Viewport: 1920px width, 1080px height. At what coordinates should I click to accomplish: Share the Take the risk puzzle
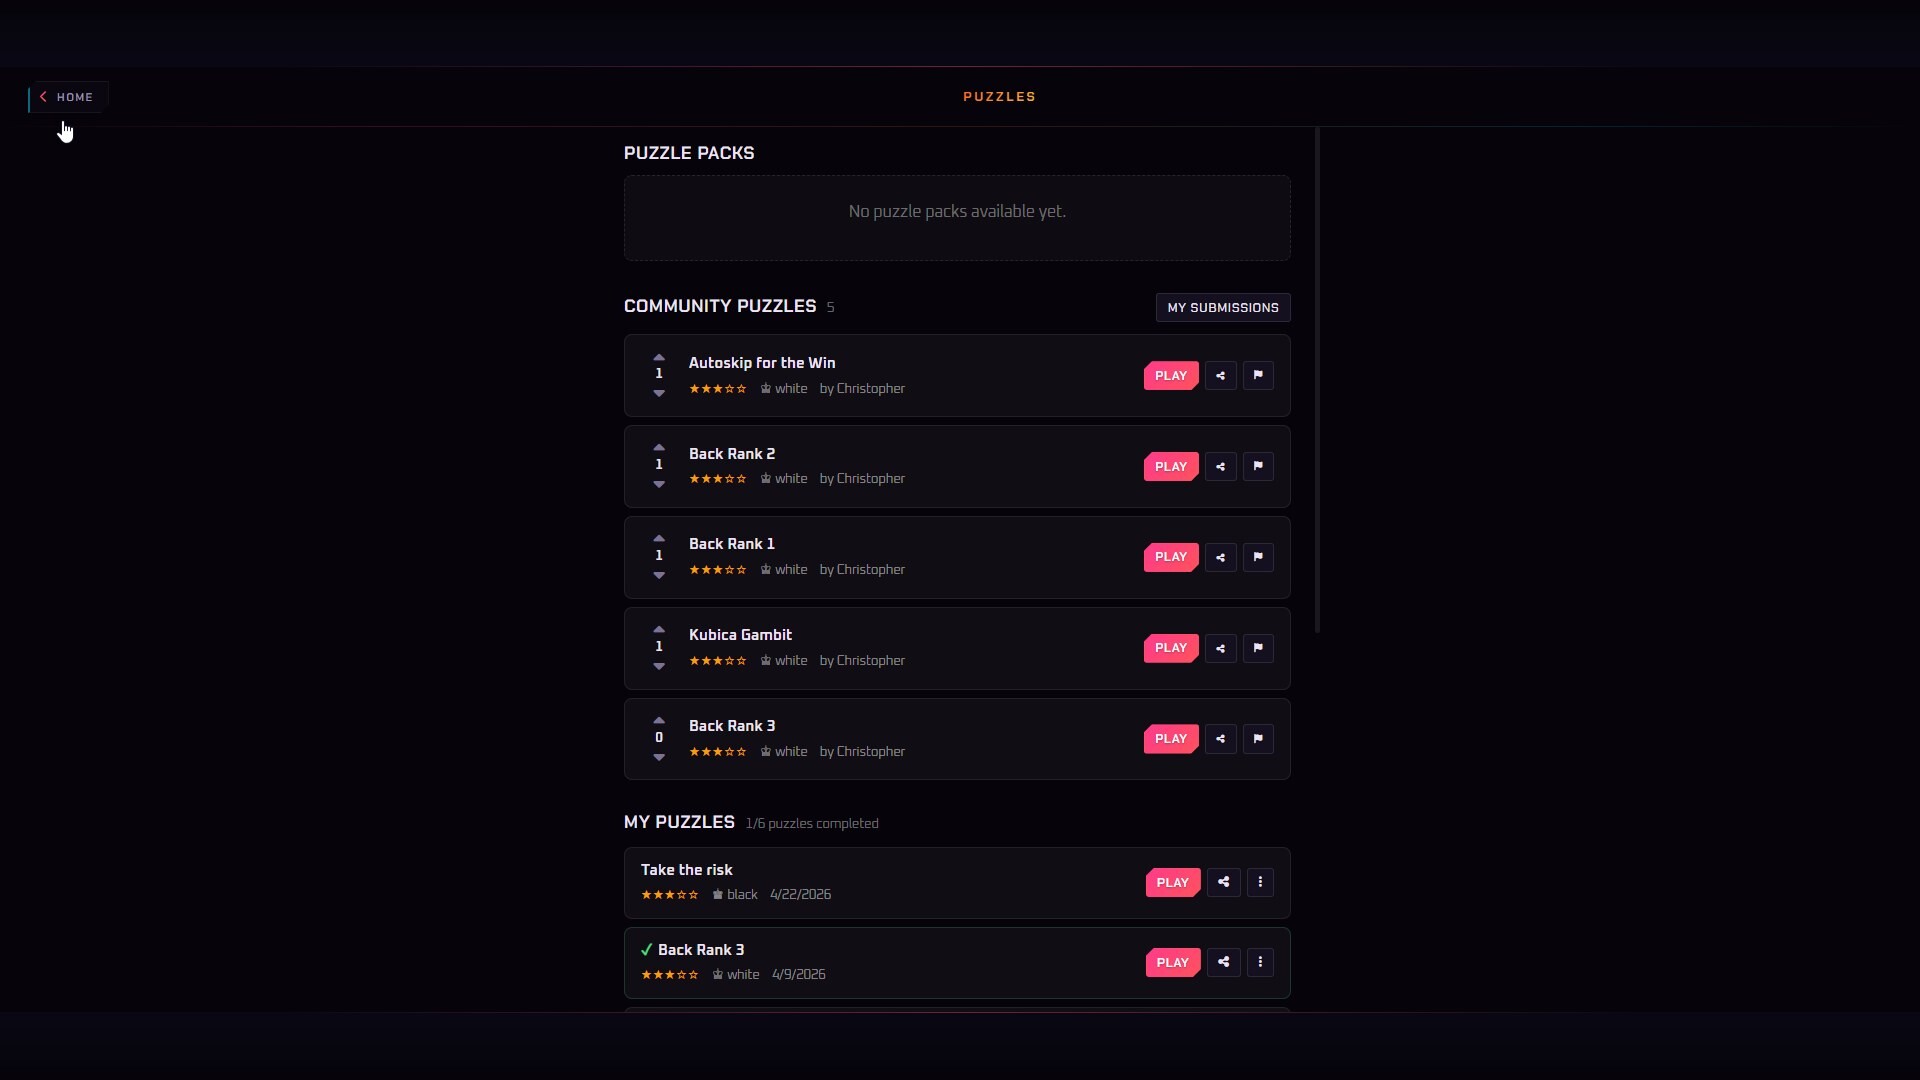click(1223, 882)
